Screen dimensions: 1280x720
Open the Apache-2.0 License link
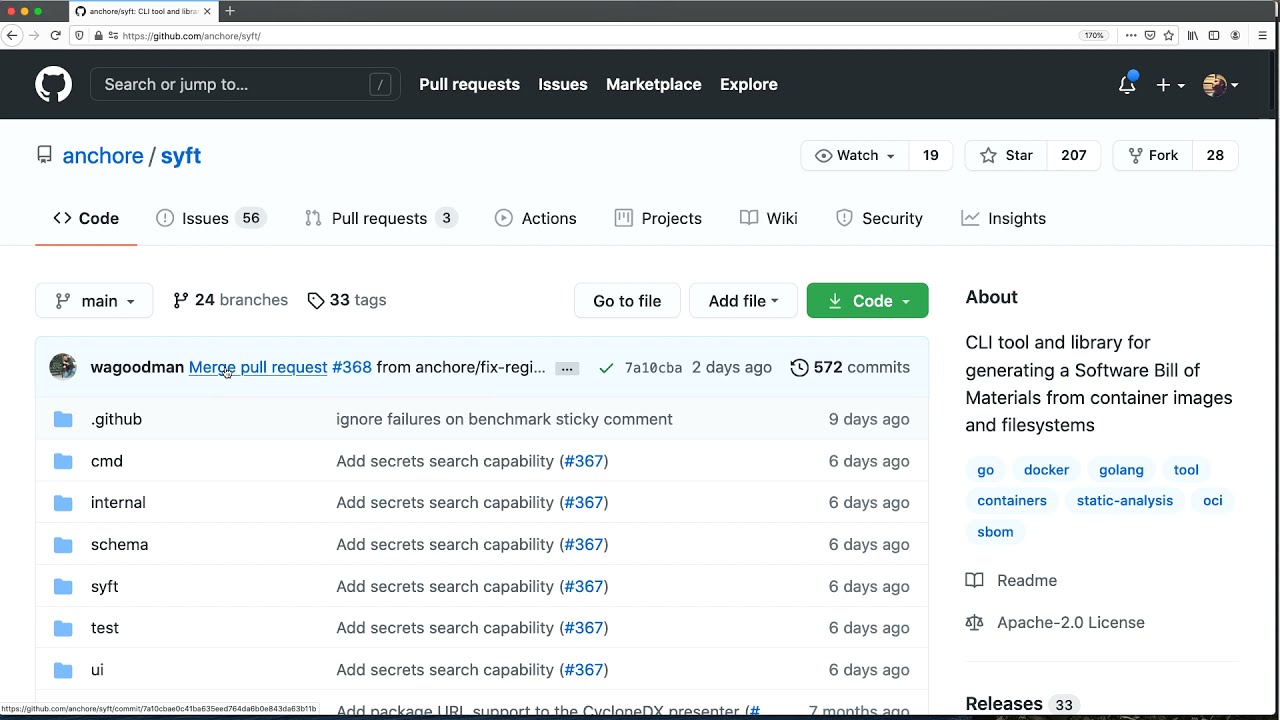1055,623
